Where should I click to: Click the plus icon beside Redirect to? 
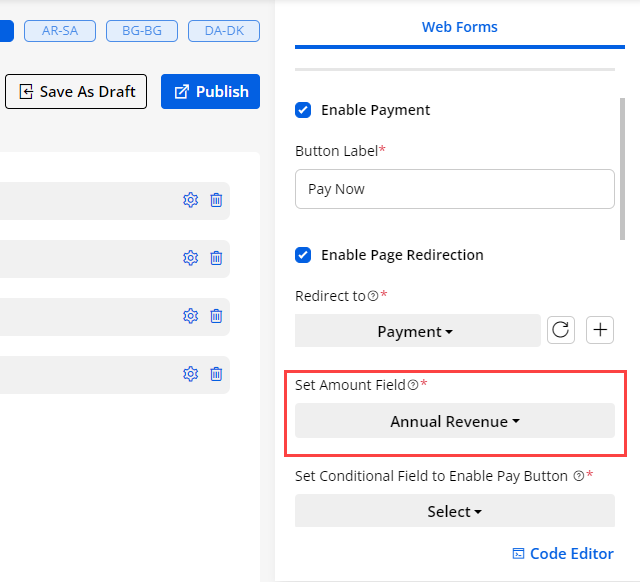[599, 331]
